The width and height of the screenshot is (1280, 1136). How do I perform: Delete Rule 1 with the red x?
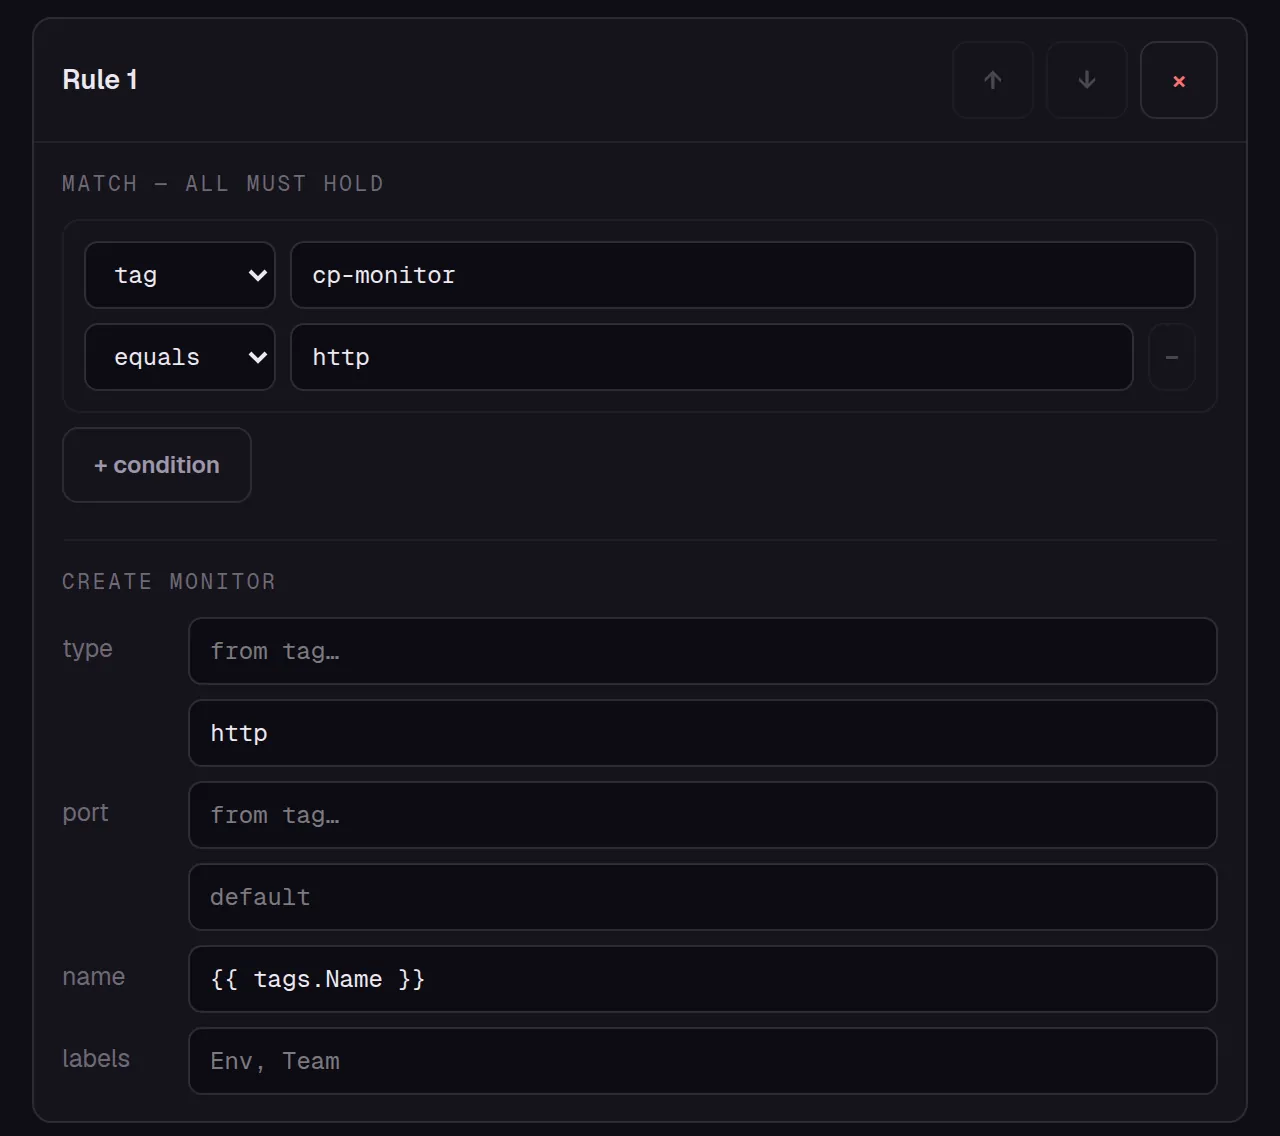tap(1179, 80)
